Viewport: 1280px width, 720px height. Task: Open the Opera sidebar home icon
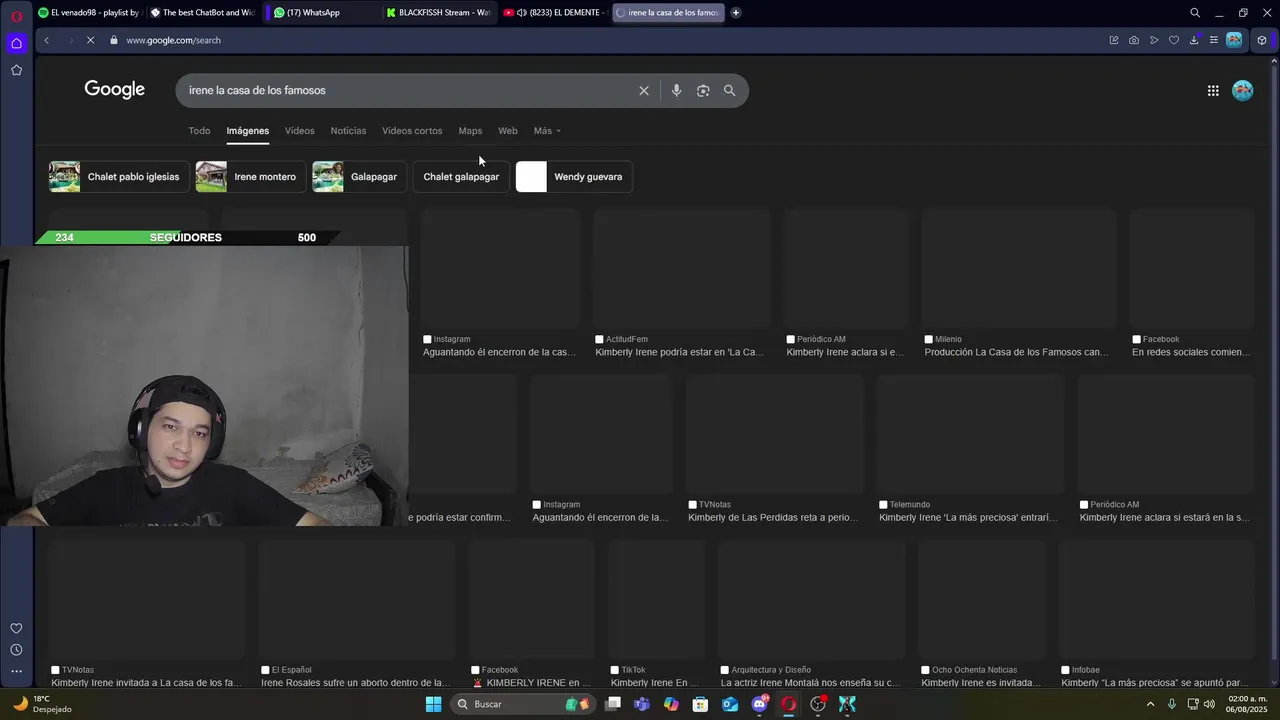(16, 43)
